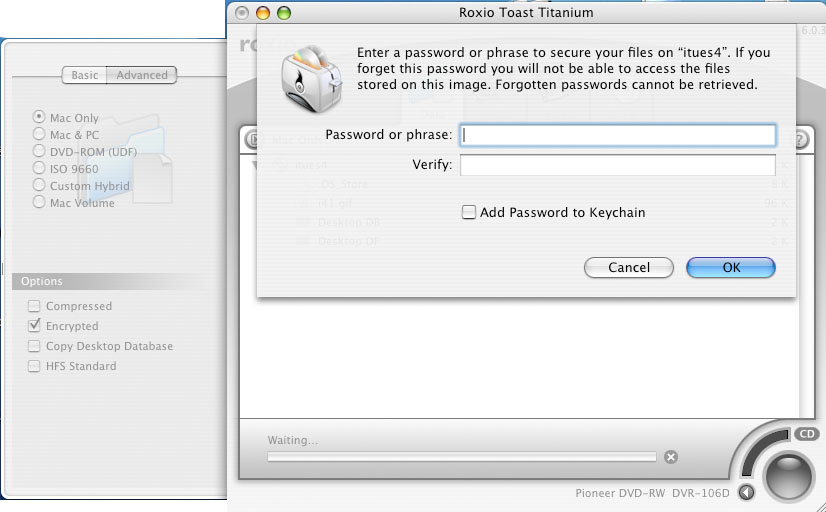
Task: Click the disc capacity gauge arc
Action: coord(761,451)
